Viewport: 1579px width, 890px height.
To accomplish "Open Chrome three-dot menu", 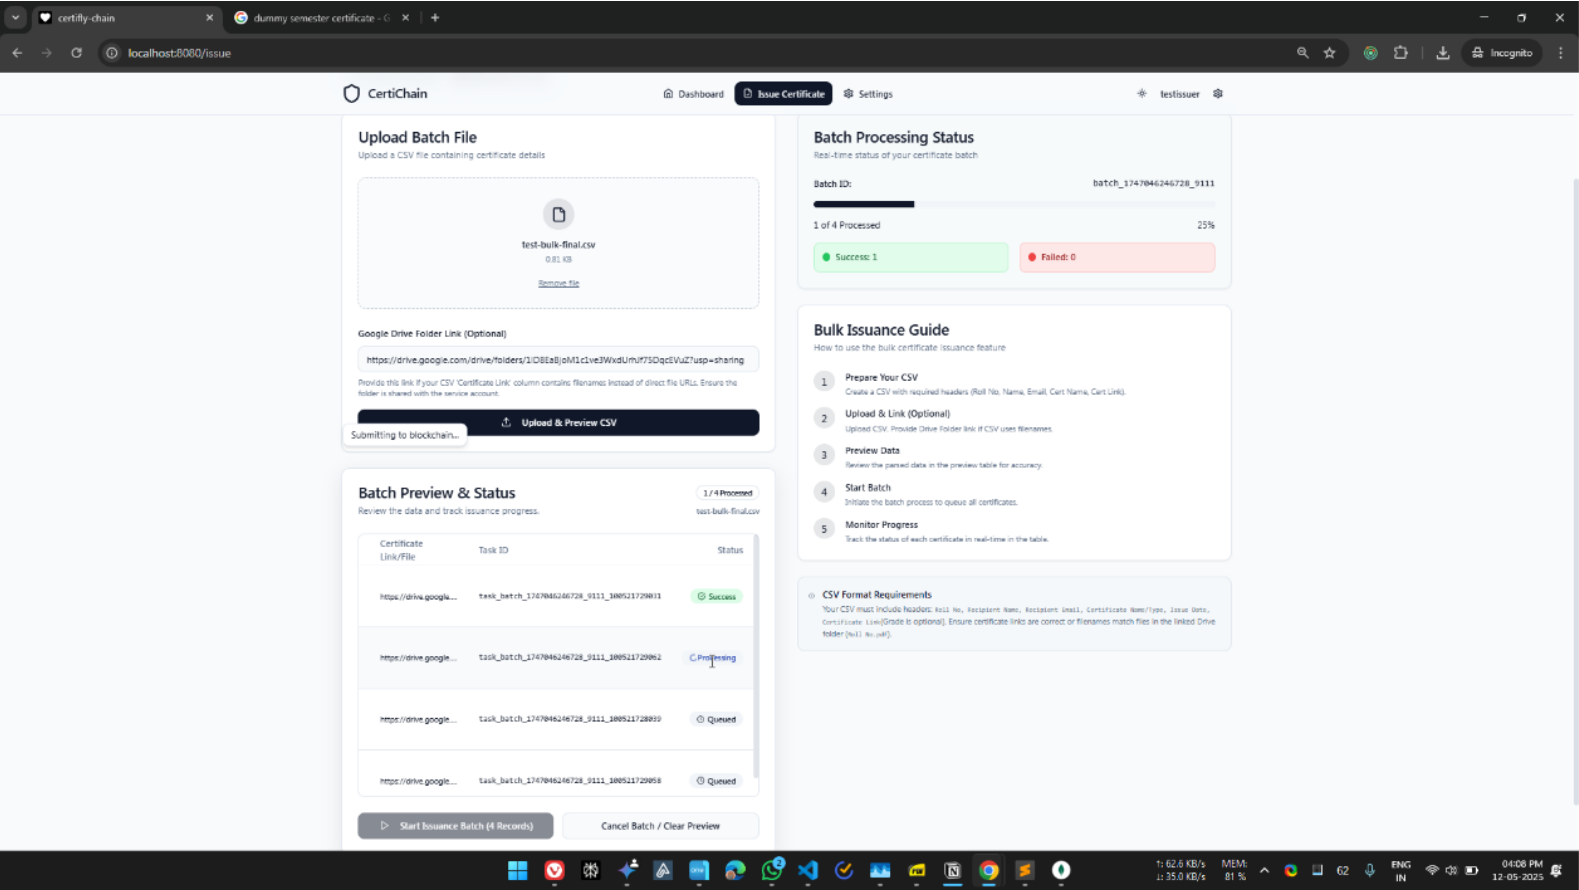I will coord(1560,53).
